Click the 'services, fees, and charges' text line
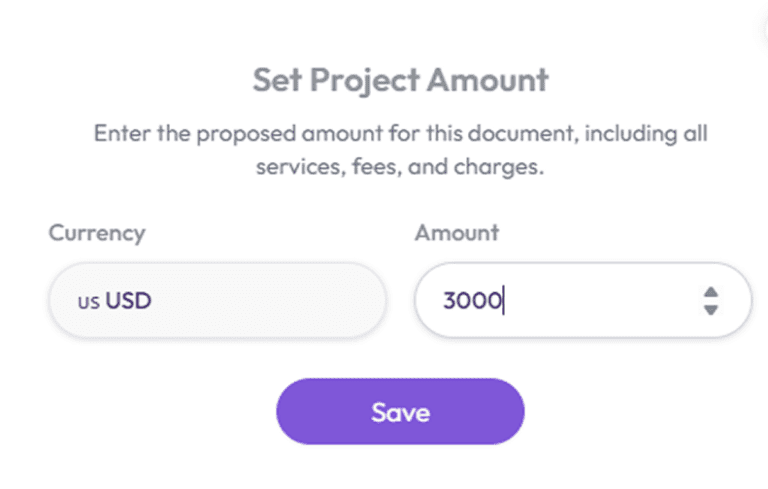This screenshot has width=768, height=489. click(400, 167)
